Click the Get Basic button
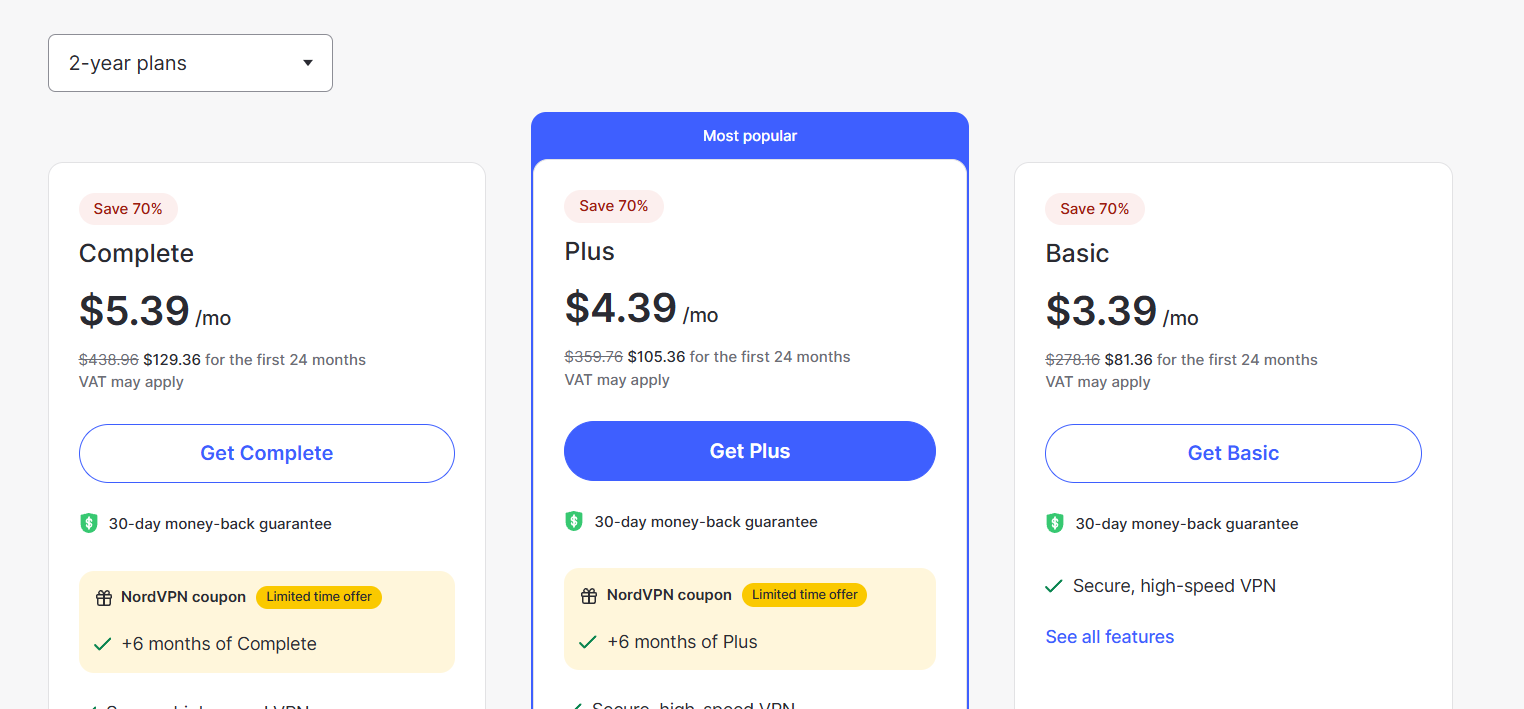1524x709 pixels. pyautogui.click(x=1233, y=453)
